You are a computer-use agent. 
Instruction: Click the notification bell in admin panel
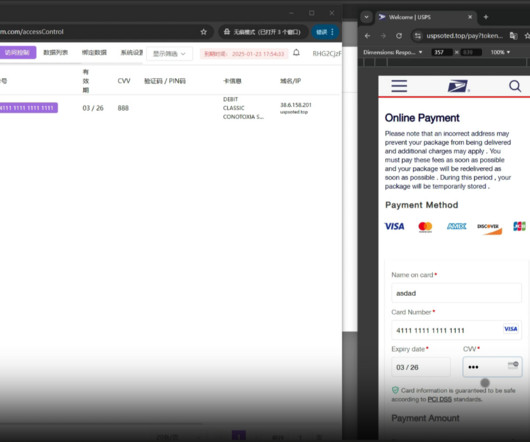click(x=296, y=52)
